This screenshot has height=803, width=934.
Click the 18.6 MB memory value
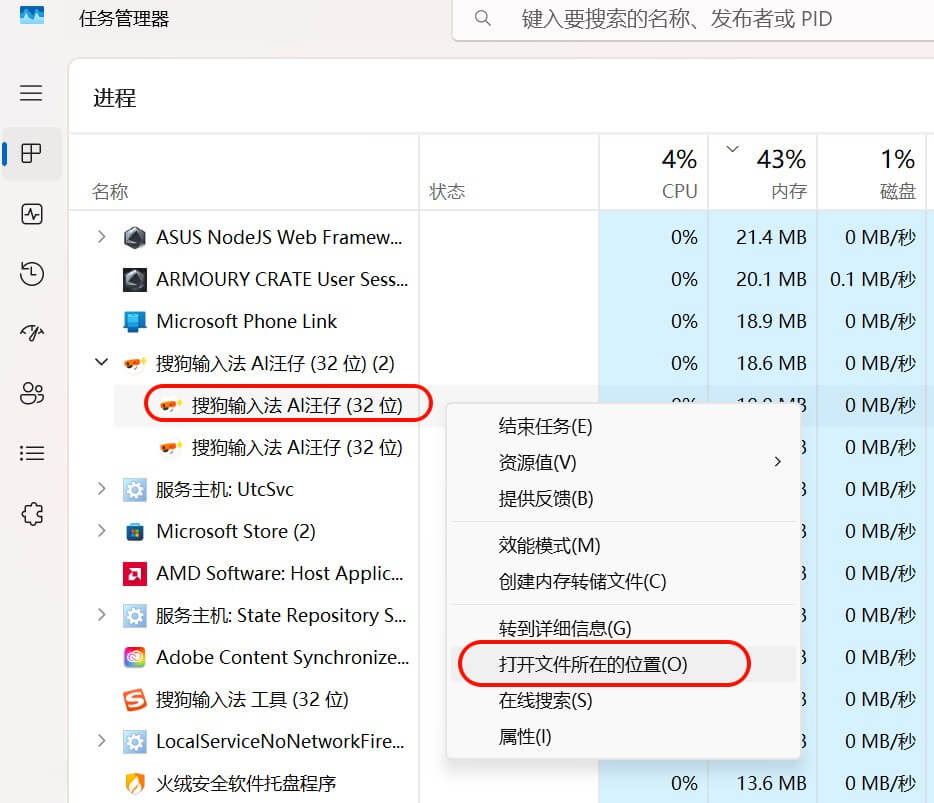(x=771, y=363)
